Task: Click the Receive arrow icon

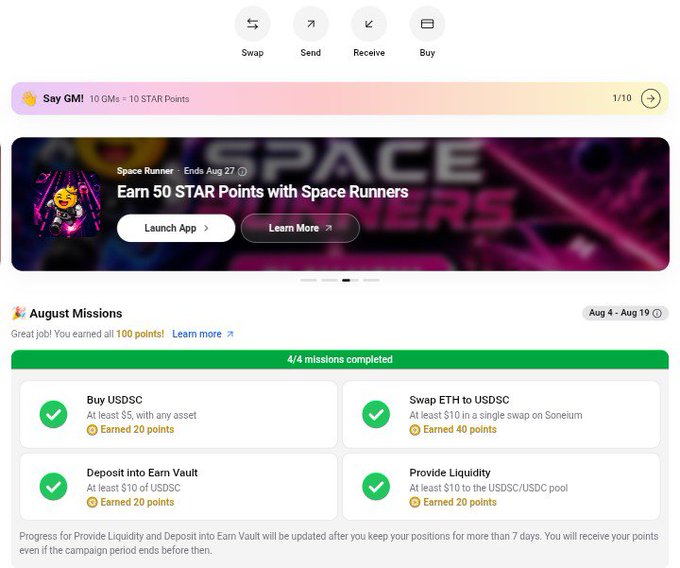Action: [369, 24]
